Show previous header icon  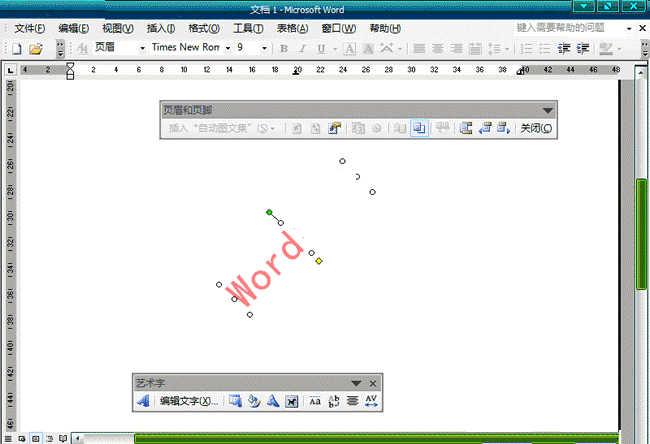pos(485,128)
